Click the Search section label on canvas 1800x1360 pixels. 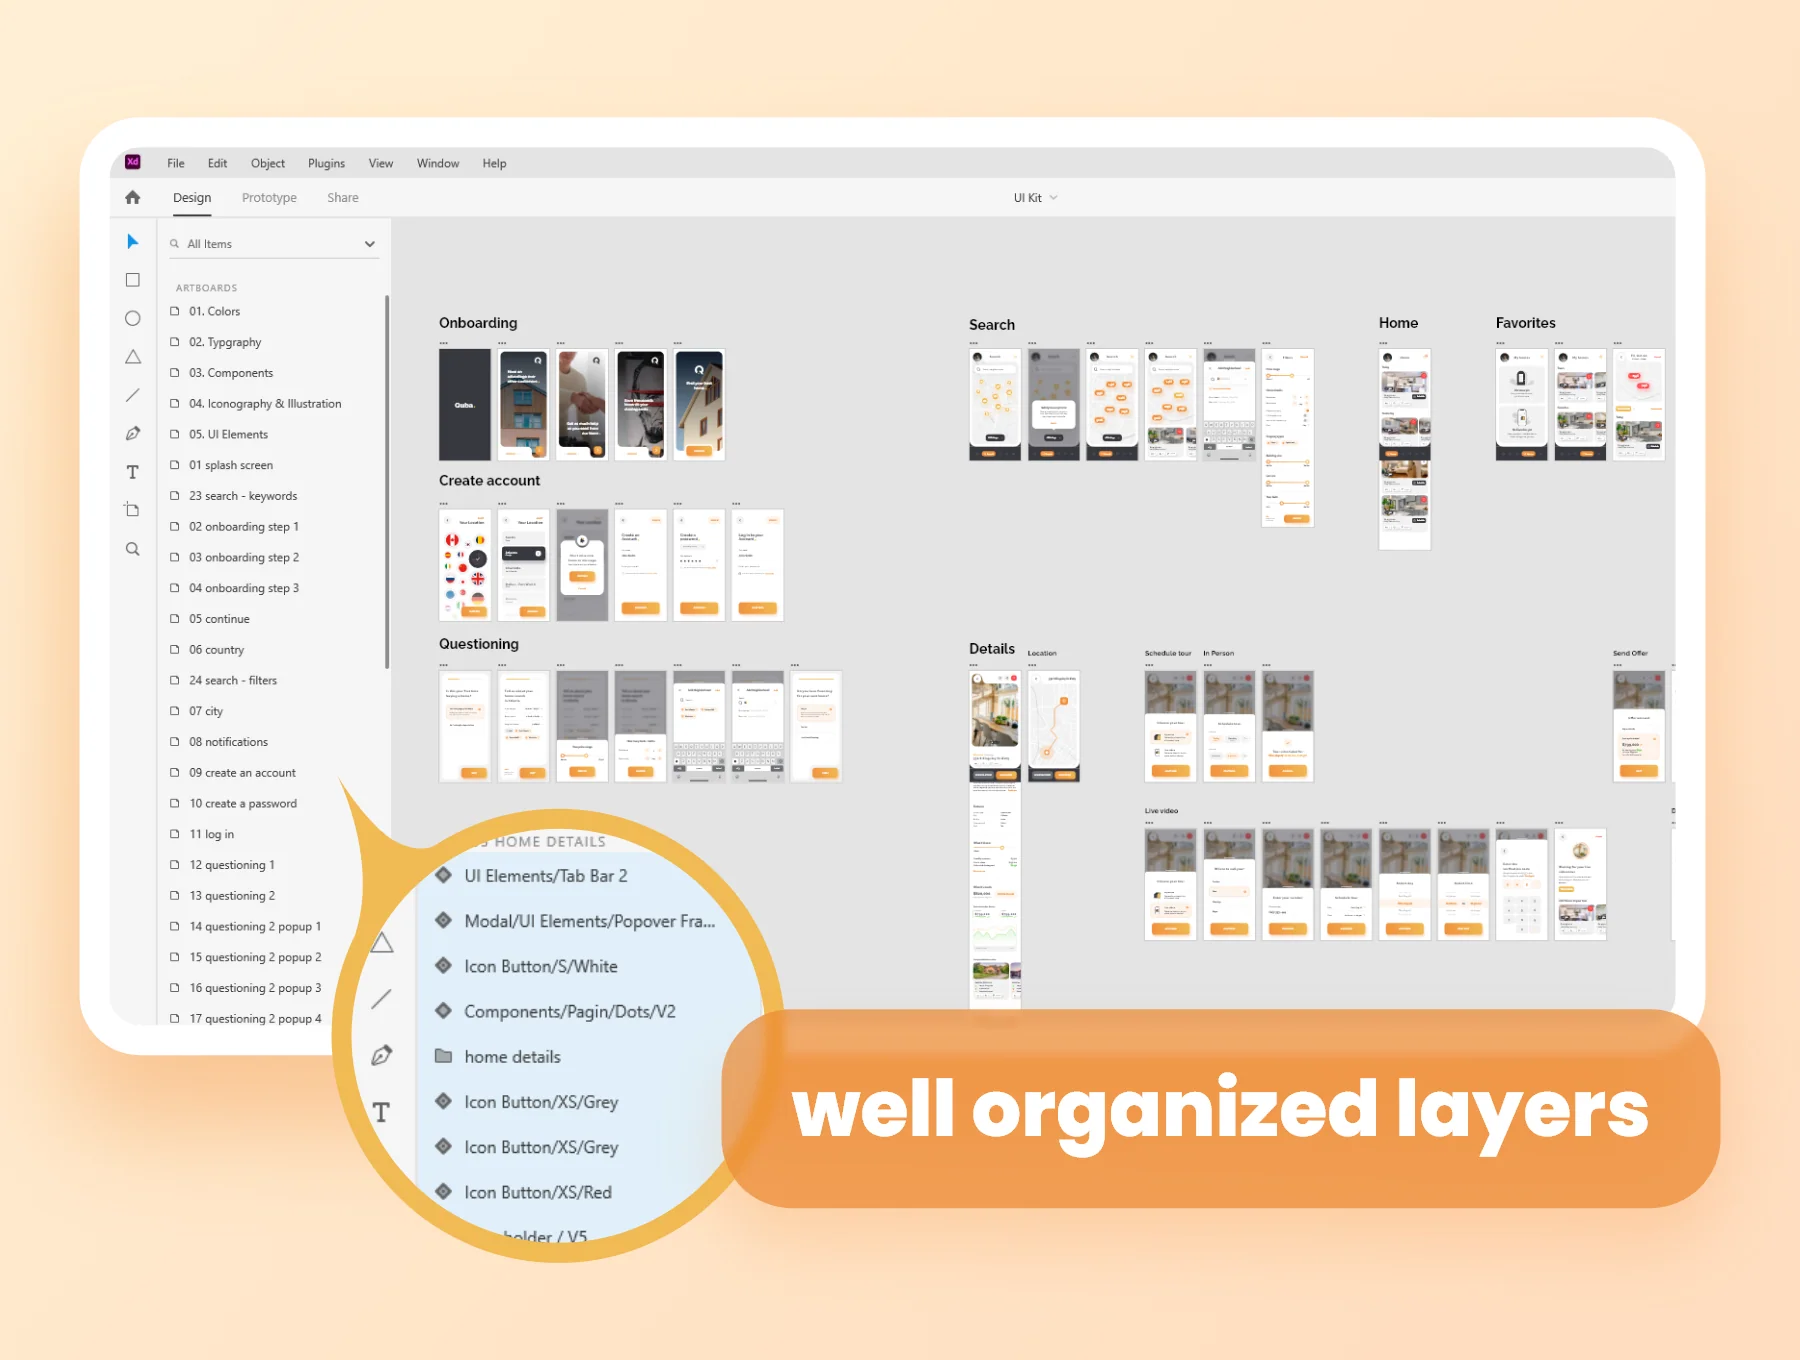(992, 325)
